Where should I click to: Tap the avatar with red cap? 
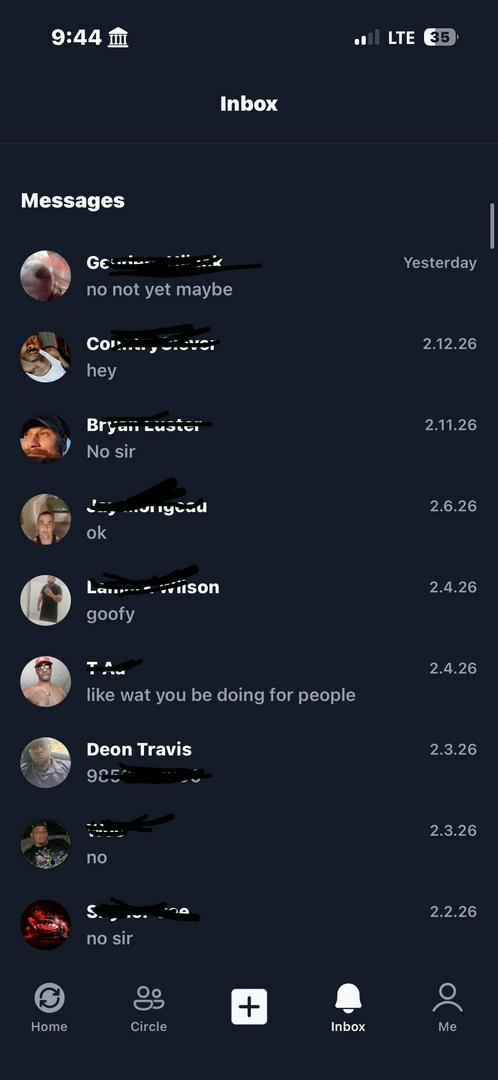45,681
